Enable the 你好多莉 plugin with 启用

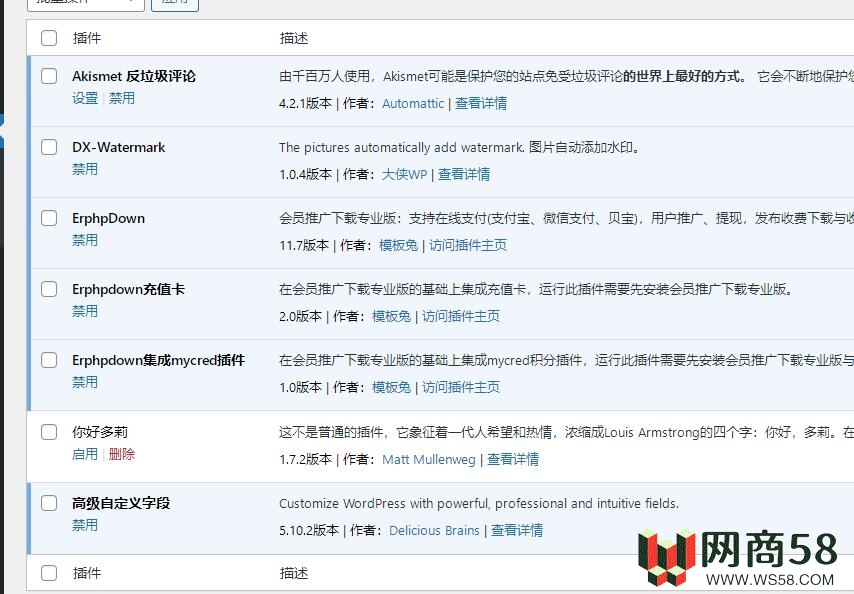85,454
